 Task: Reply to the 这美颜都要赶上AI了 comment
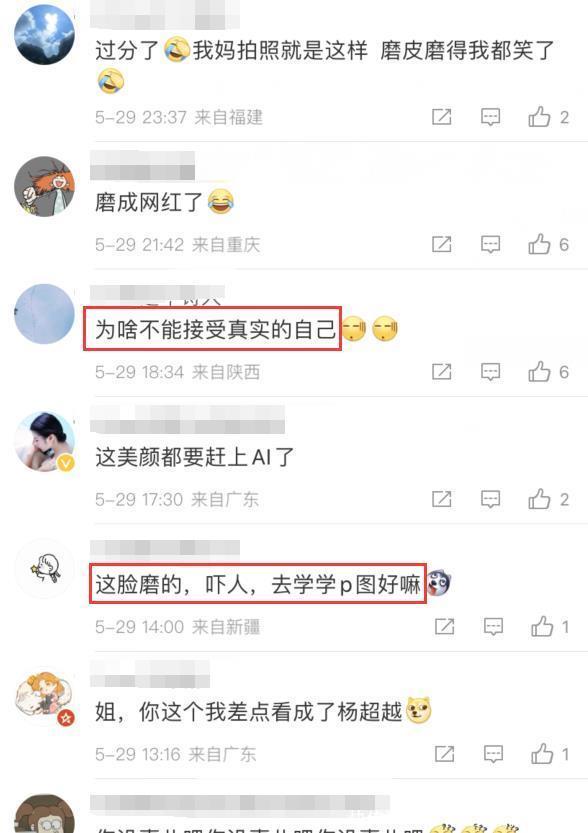(x=490, y=499)
